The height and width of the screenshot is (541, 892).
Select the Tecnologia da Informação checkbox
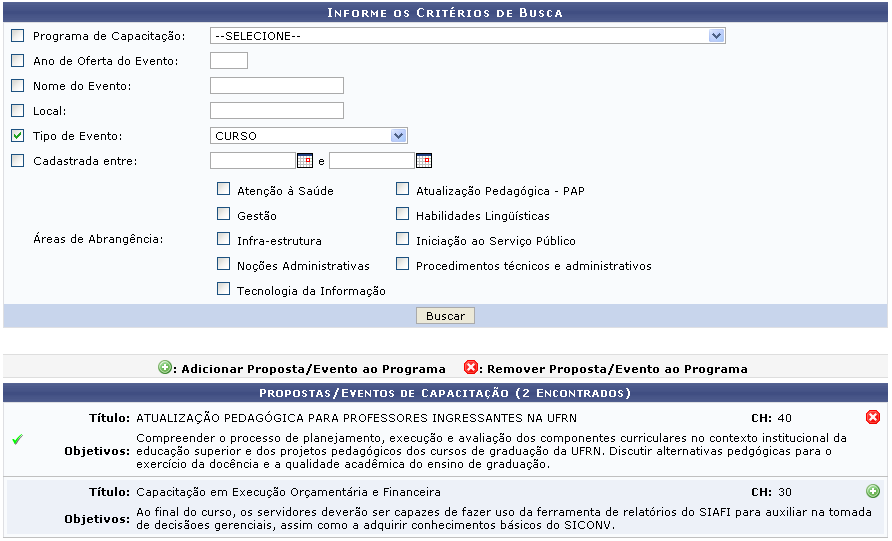click(224, 290)
